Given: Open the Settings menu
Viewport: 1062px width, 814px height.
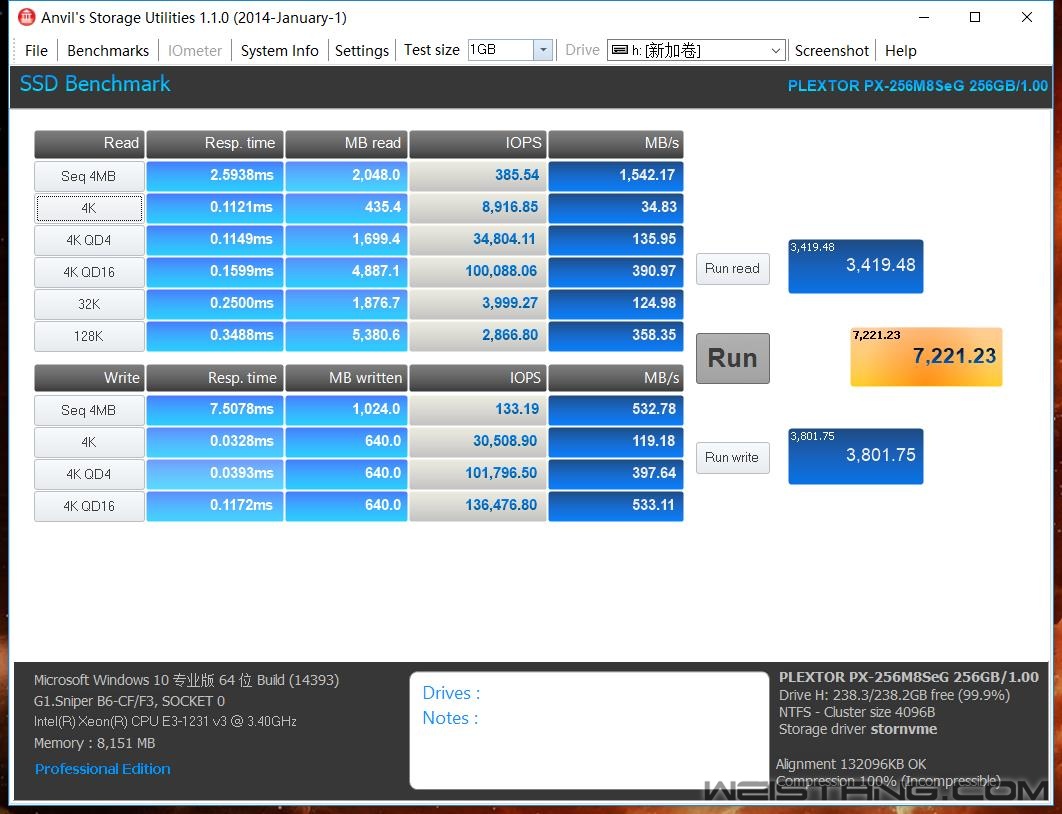Looking at the screenshot, I should pos(362,51).
